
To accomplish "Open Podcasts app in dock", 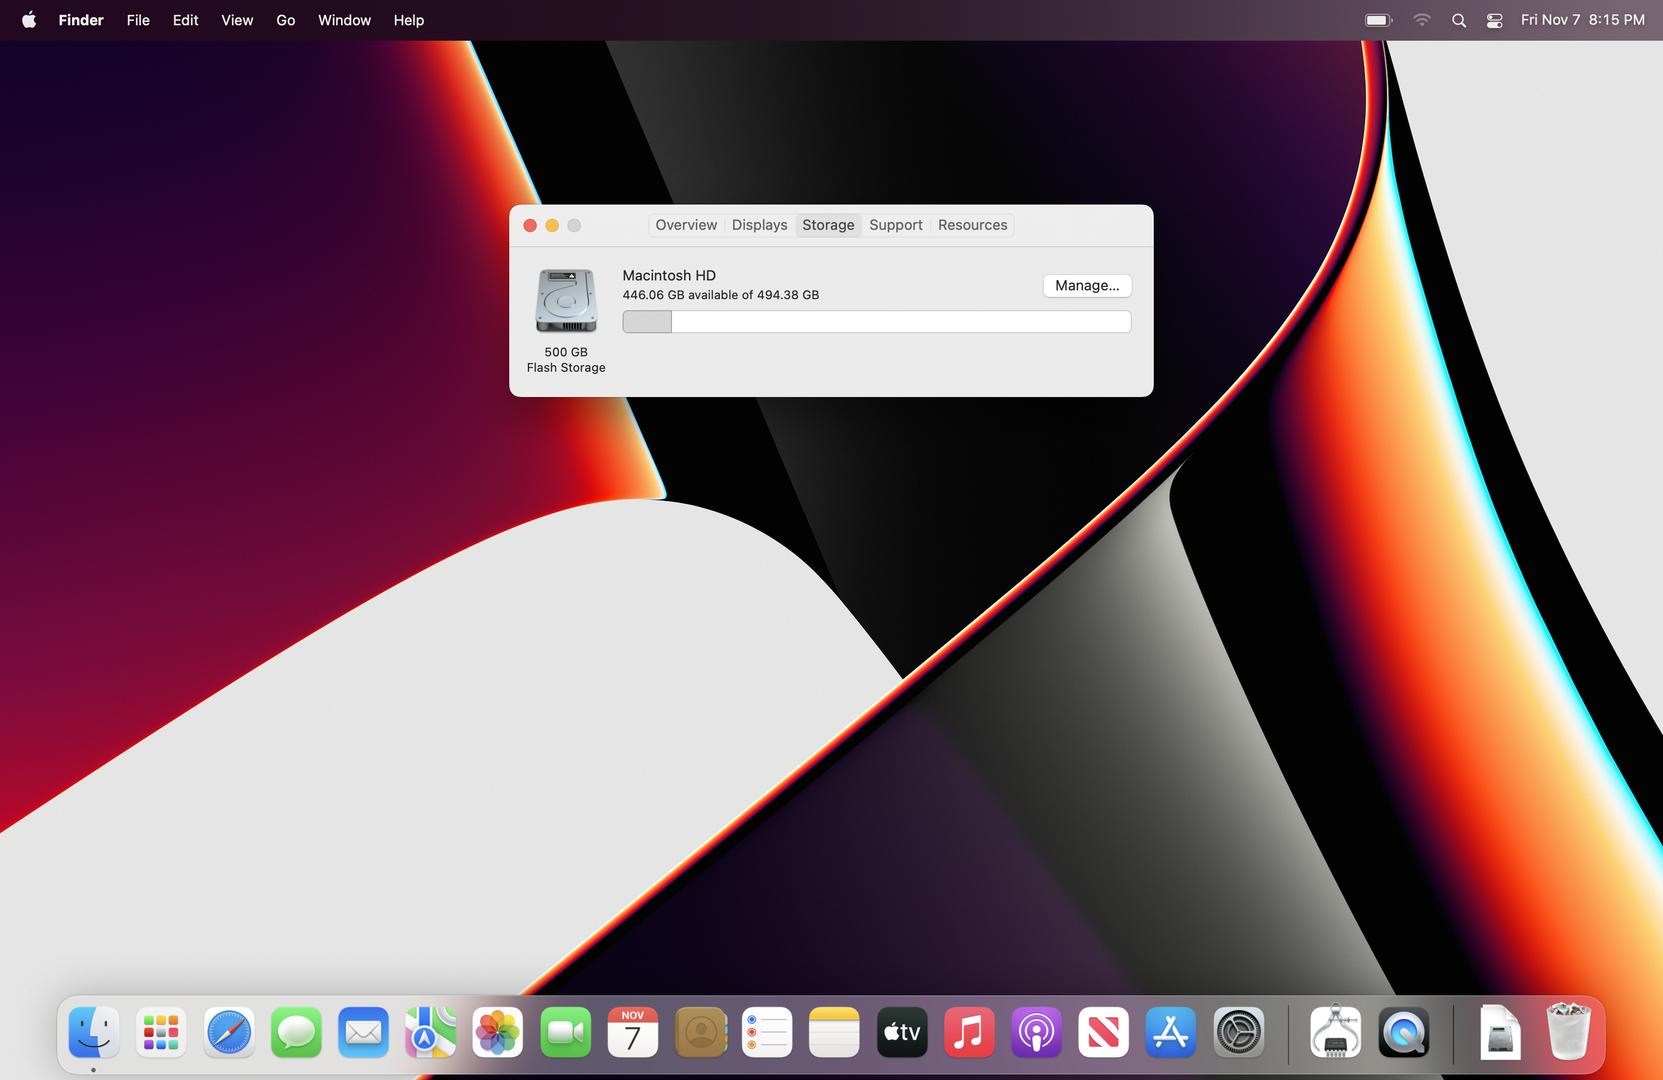I will tap(1036, 1032).
